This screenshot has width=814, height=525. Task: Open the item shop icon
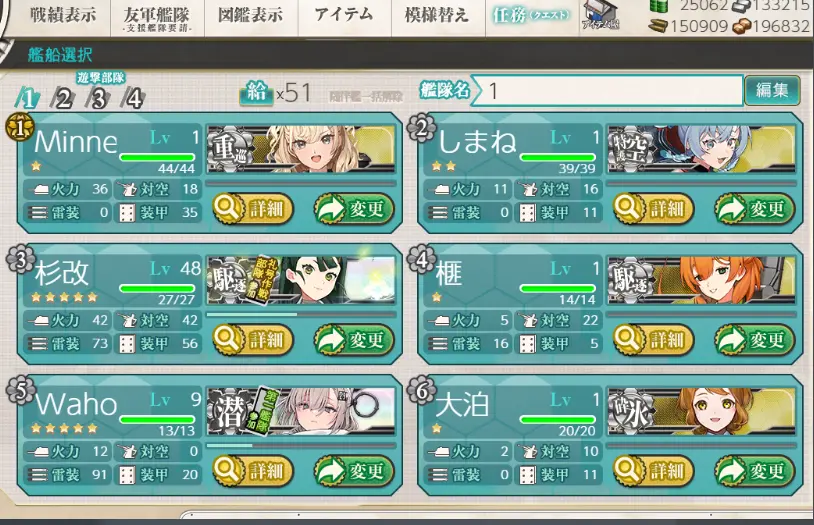click(601, 15)
